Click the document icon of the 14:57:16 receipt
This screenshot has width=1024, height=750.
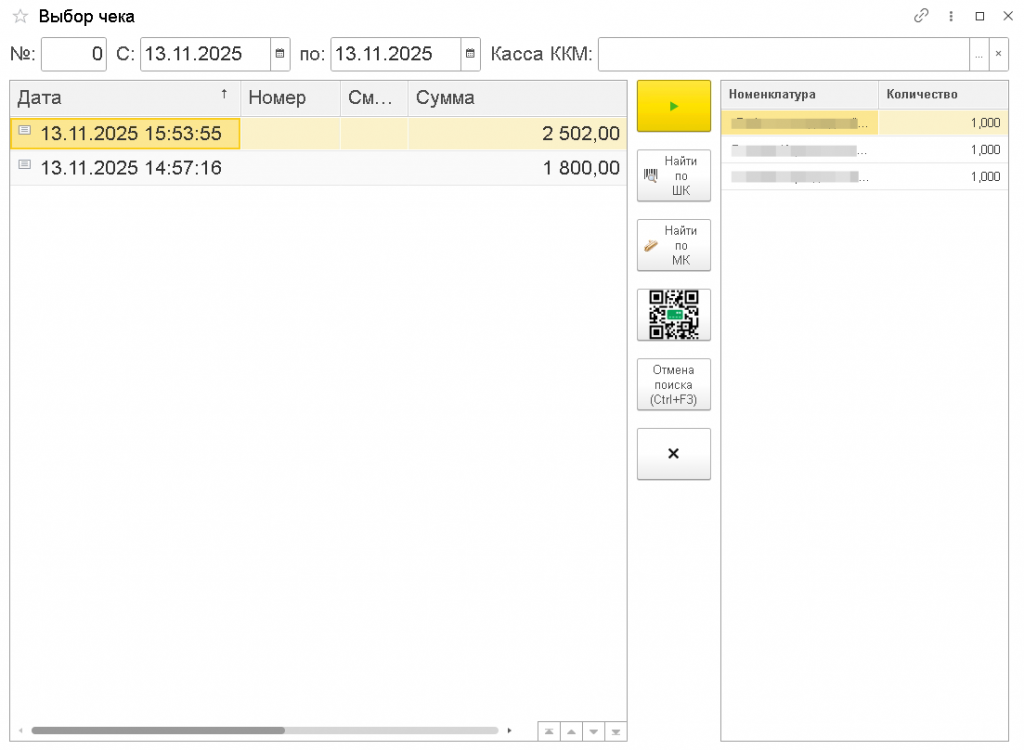coord(25,164)
